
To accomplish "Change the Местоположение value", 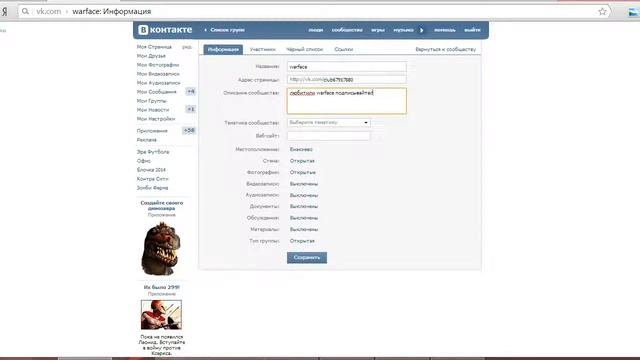I will point(301,149).
